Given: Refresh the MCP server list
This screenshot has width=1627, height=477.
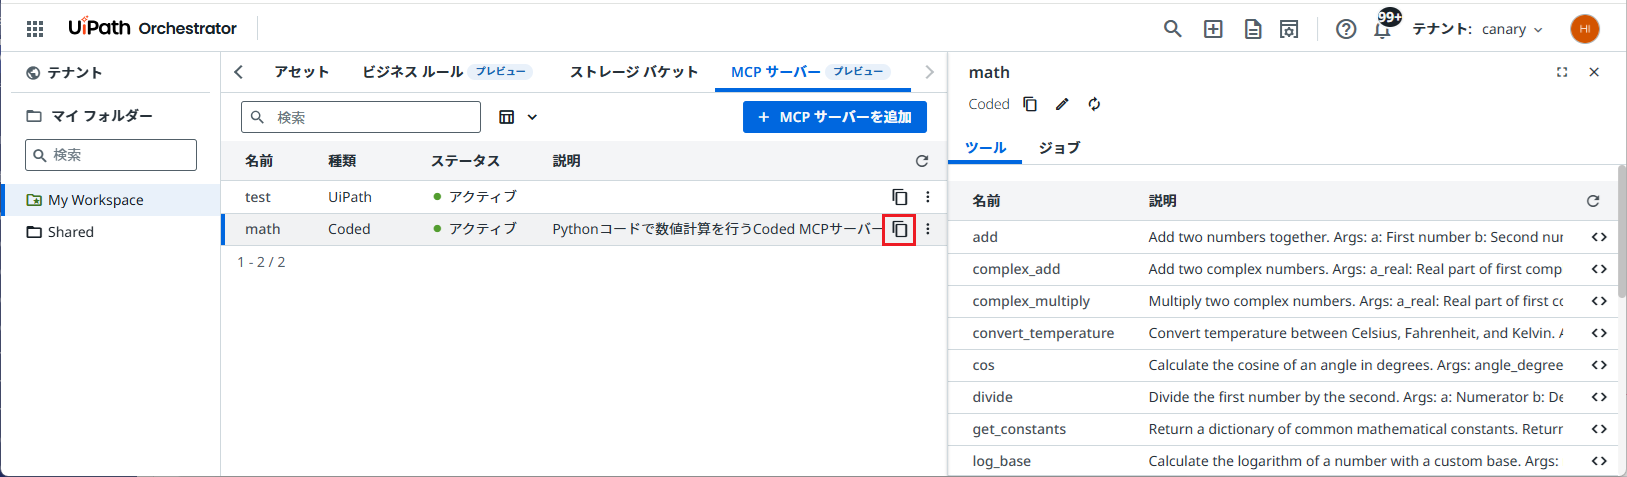Looking at the screenshot, I should (922, 161).
